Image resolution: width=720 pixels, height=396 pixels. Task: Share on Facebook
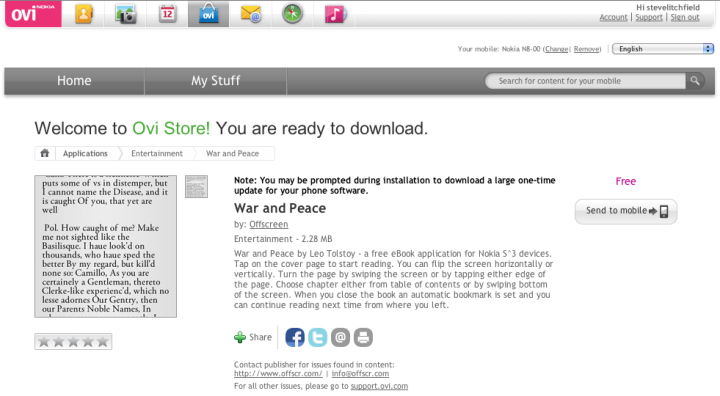[295, 337]
